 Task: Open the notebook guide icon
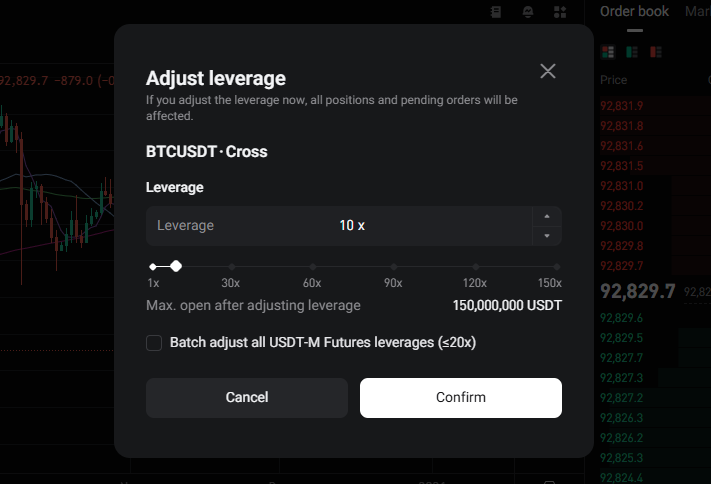pyautogui.click(x=497, y=12)
